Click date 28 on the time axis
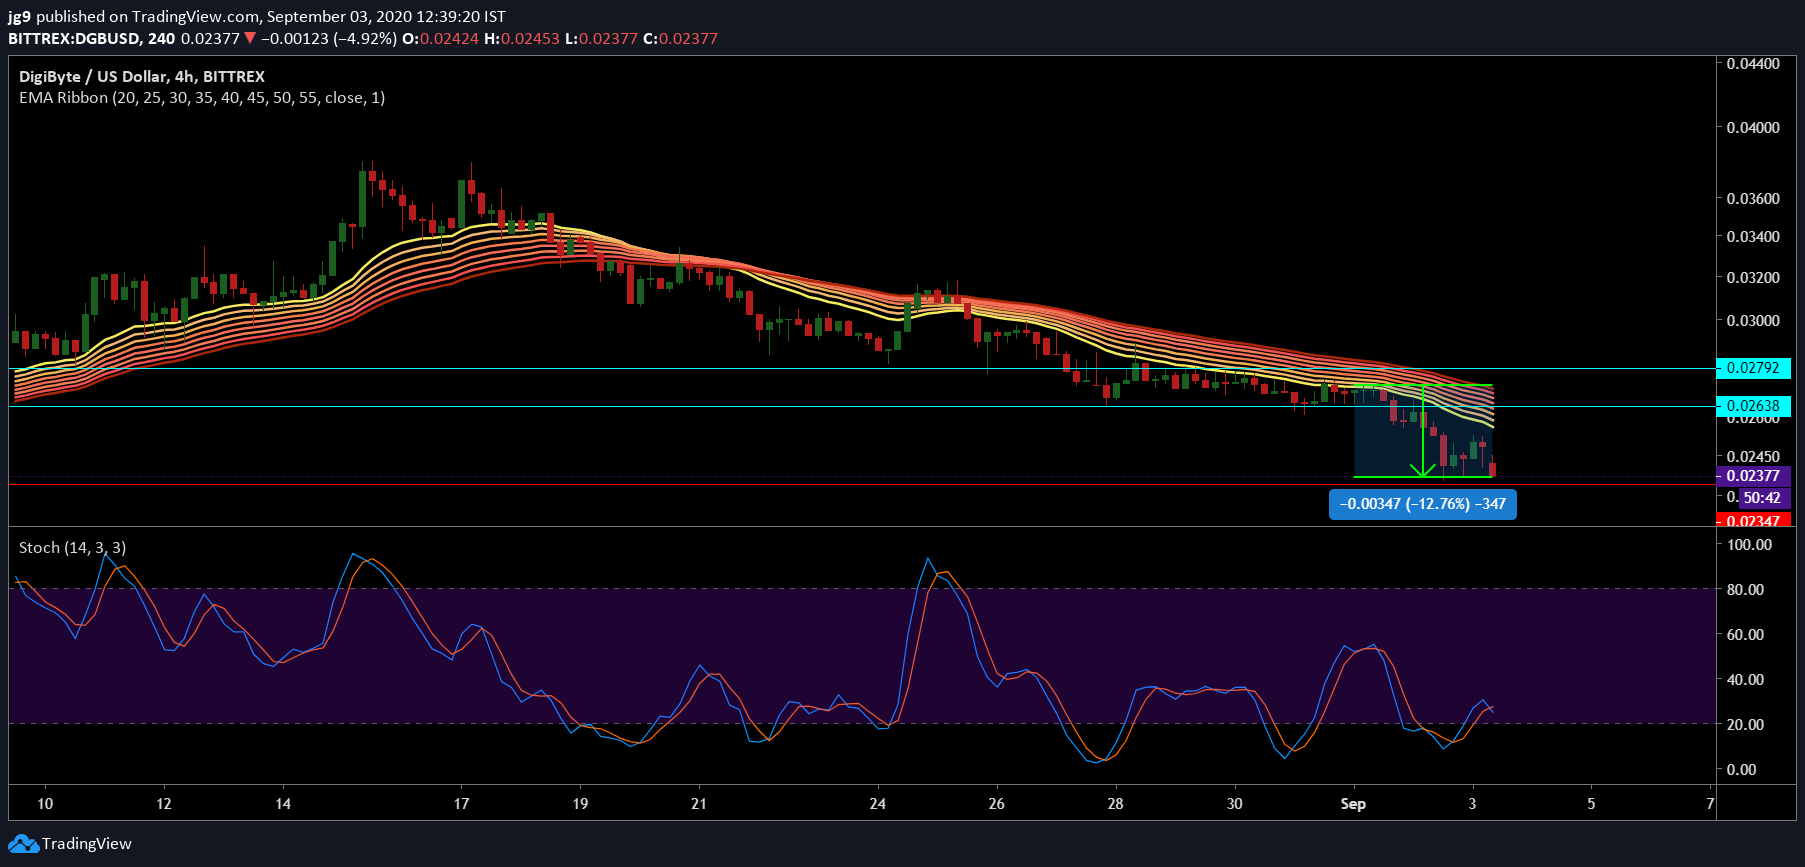The width and height of the screenshot is (1805, 867). click(1115, 804)
